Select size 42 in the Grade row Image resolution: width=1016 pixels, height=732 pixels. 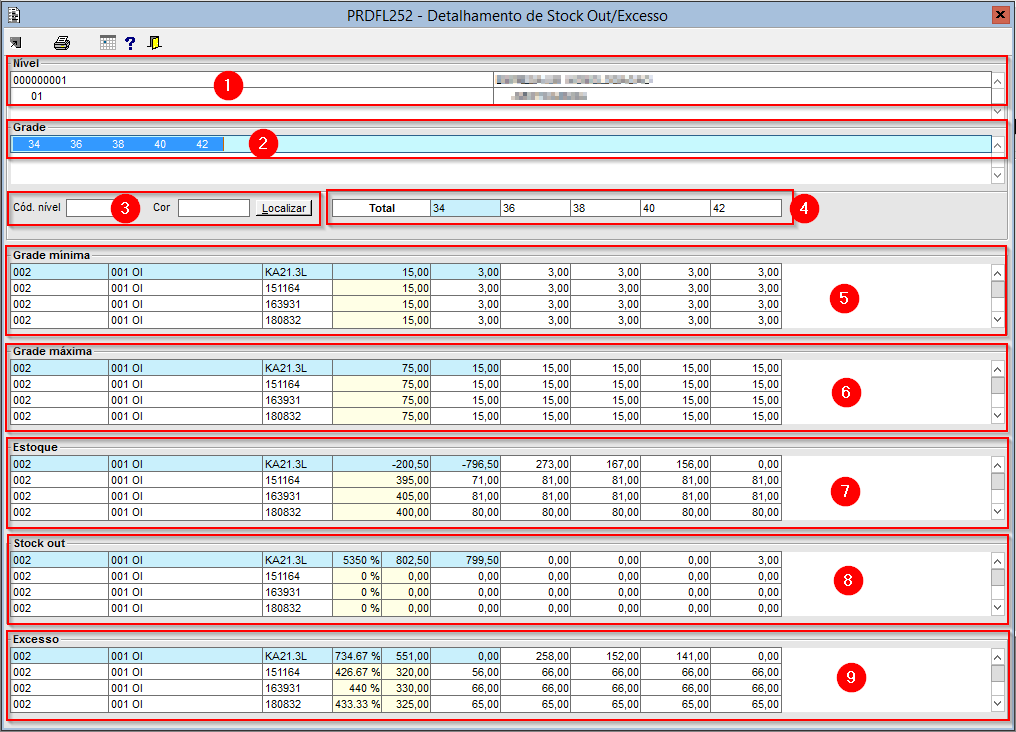[202, 144]
